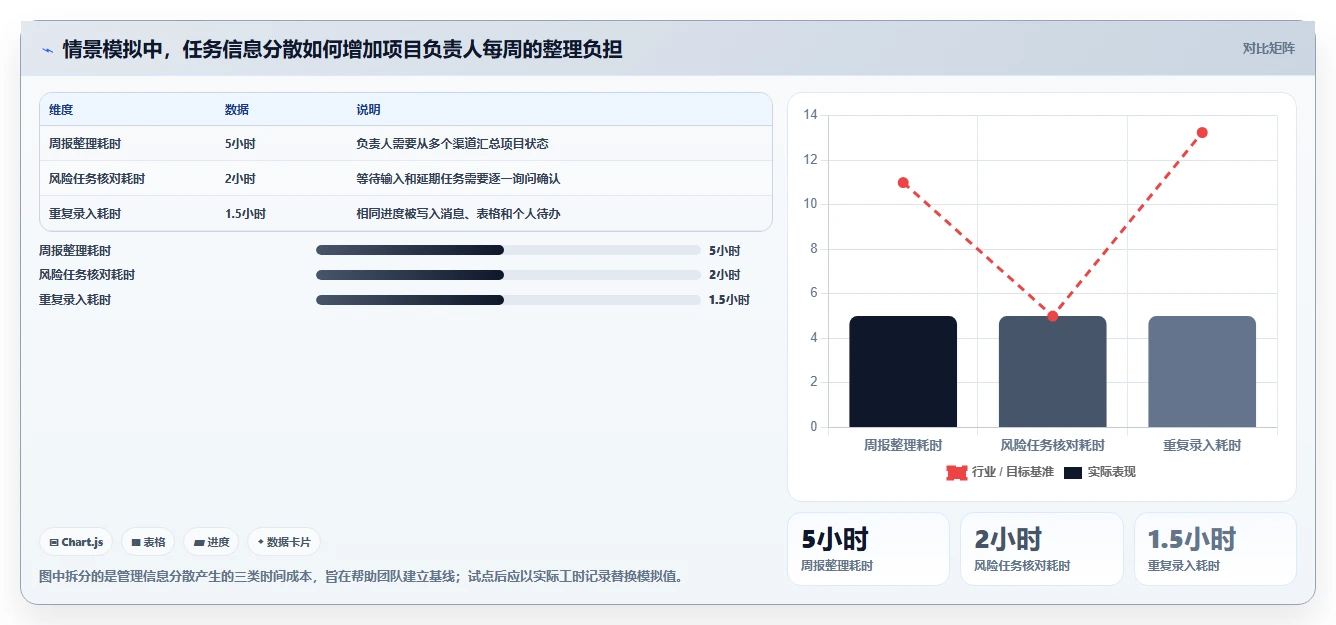The height and width of the screenshot is (625, 1336).
Task: Click the 说明 column header
Action: (368, 110)
